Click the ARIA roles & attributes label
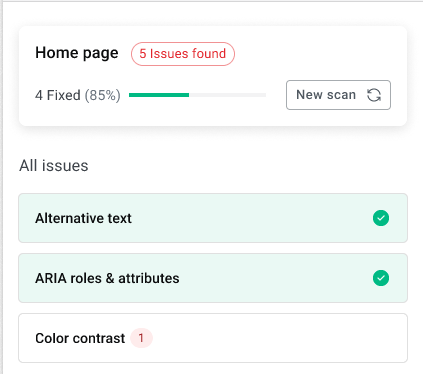The height and width of the screenshot is (374, 423). click(107, 278)
